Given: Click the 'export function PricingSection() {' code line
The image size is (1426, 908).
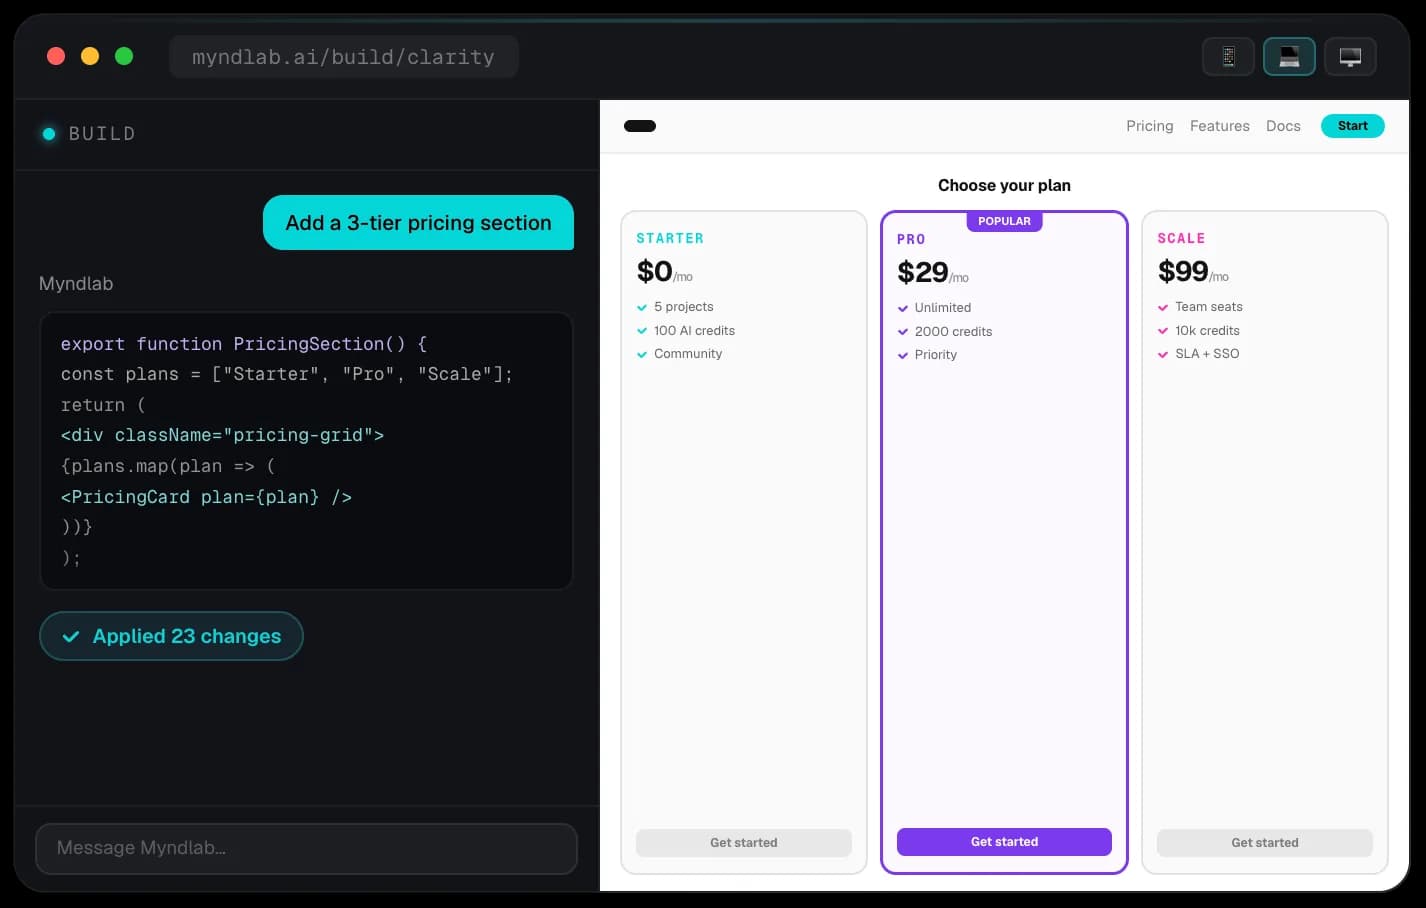Looking at the screenshot, I should click(244, 344).
